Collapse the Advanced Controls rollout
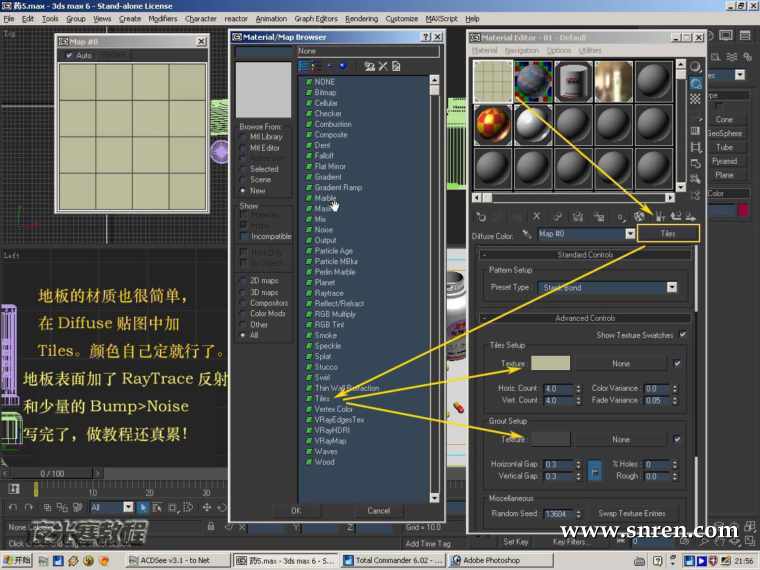Screen dimensions: 760x570 point(585,318)
